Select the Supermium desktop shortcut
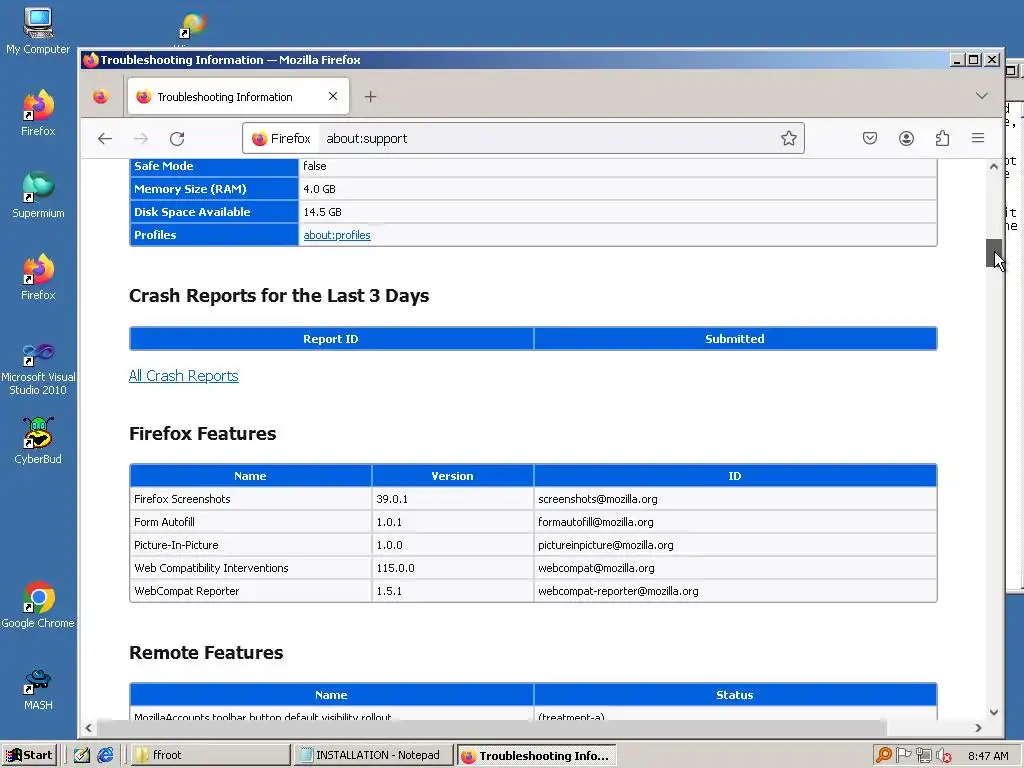 [38, 195]
